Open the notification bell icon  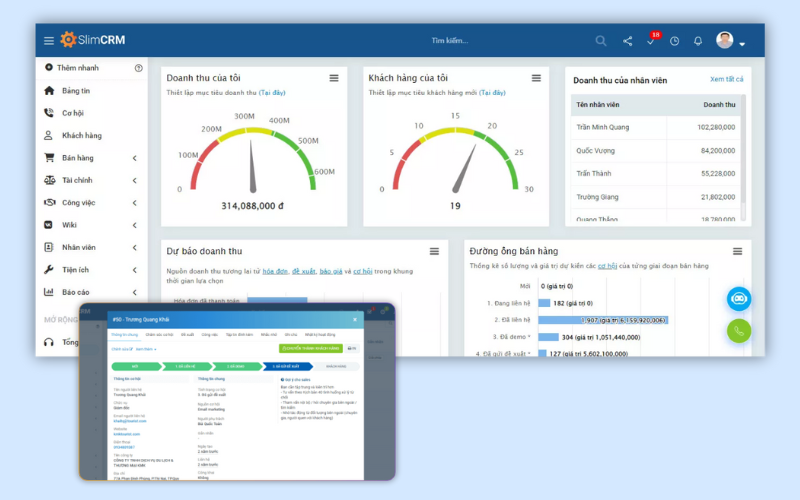(698, 41)
